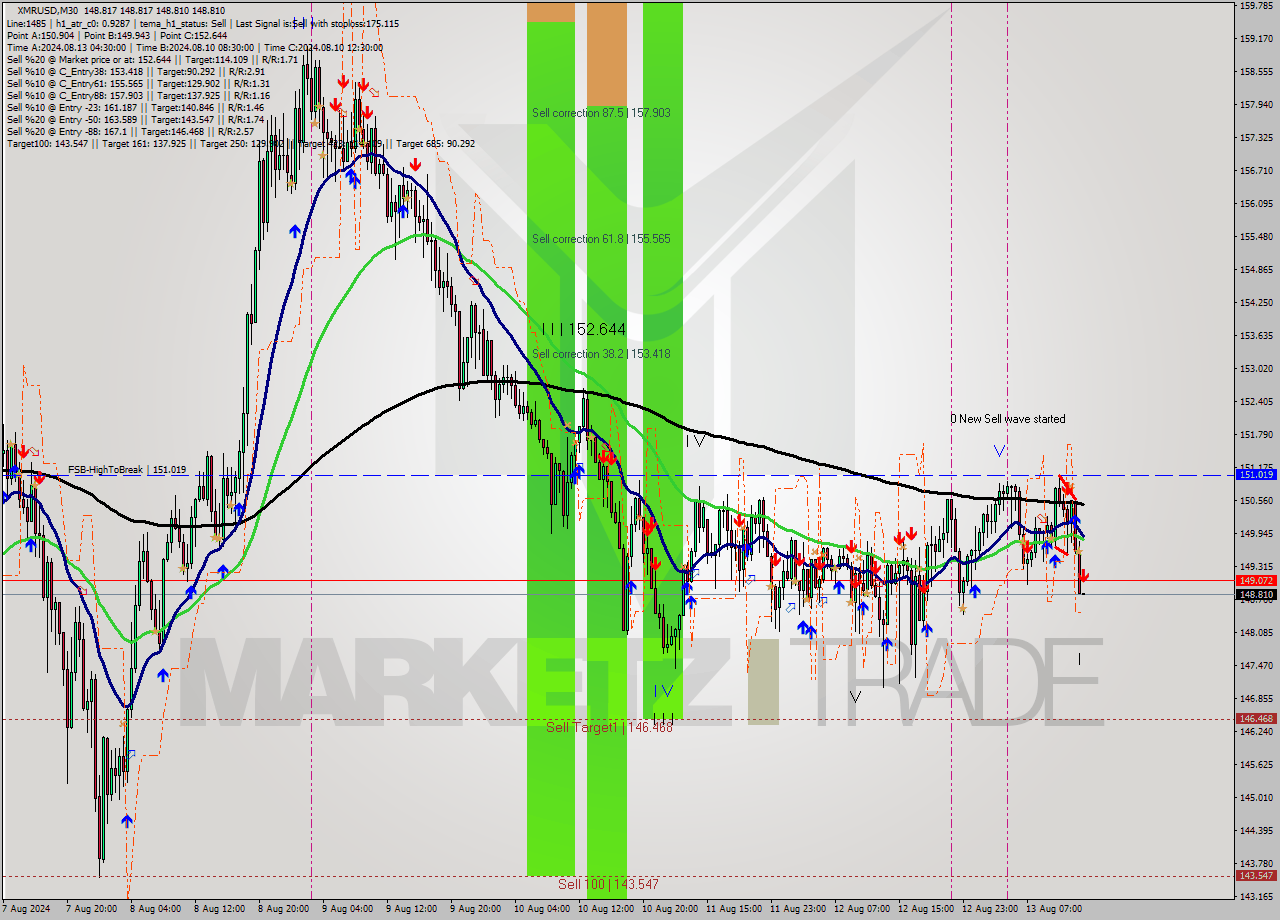1280x920 pixels.
Task: Click the red 149.072 price tag on axis
Action: [x=1256, y=580]
